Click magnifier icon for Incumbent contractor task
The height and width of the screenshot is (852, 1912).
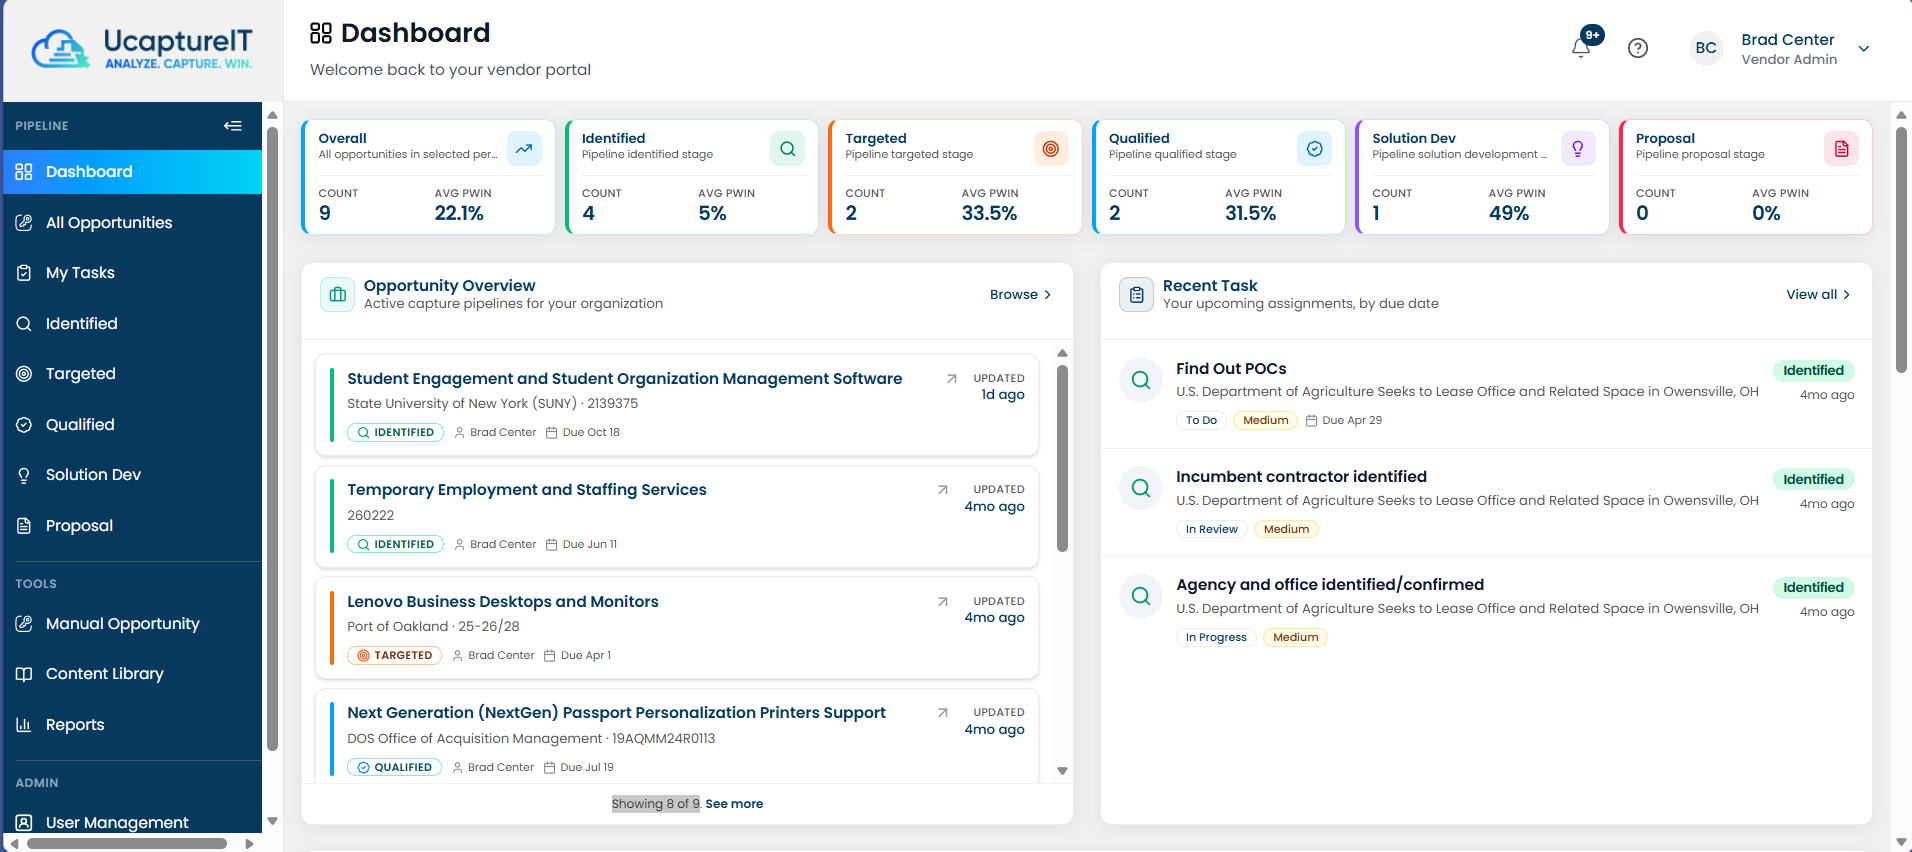tap(1141, 488)
